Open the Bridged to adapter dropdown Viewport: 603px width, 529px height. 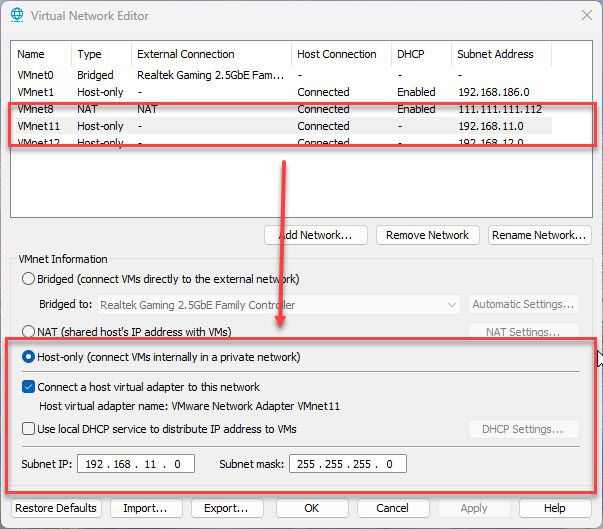pos(278,305)
